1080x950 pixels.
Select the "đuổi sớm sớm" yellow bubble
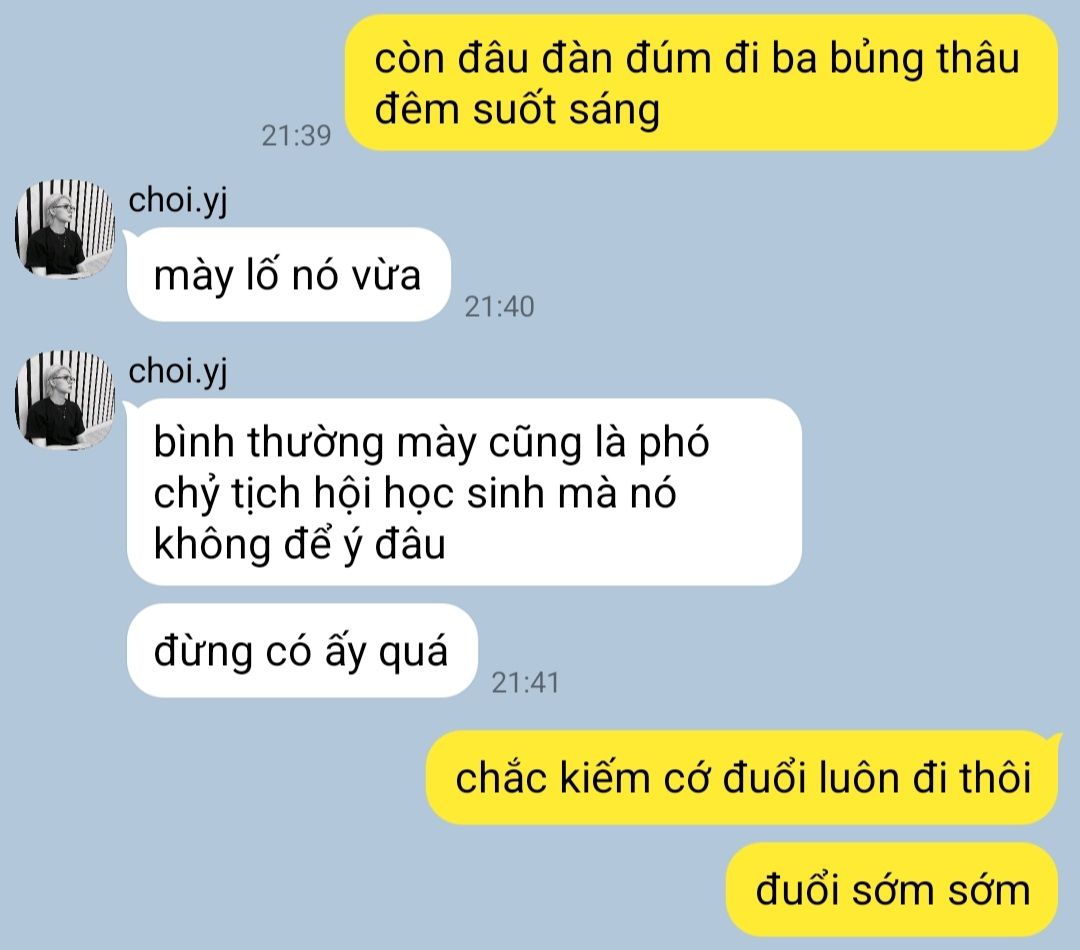pyautogui.click(x=891, y=889)
